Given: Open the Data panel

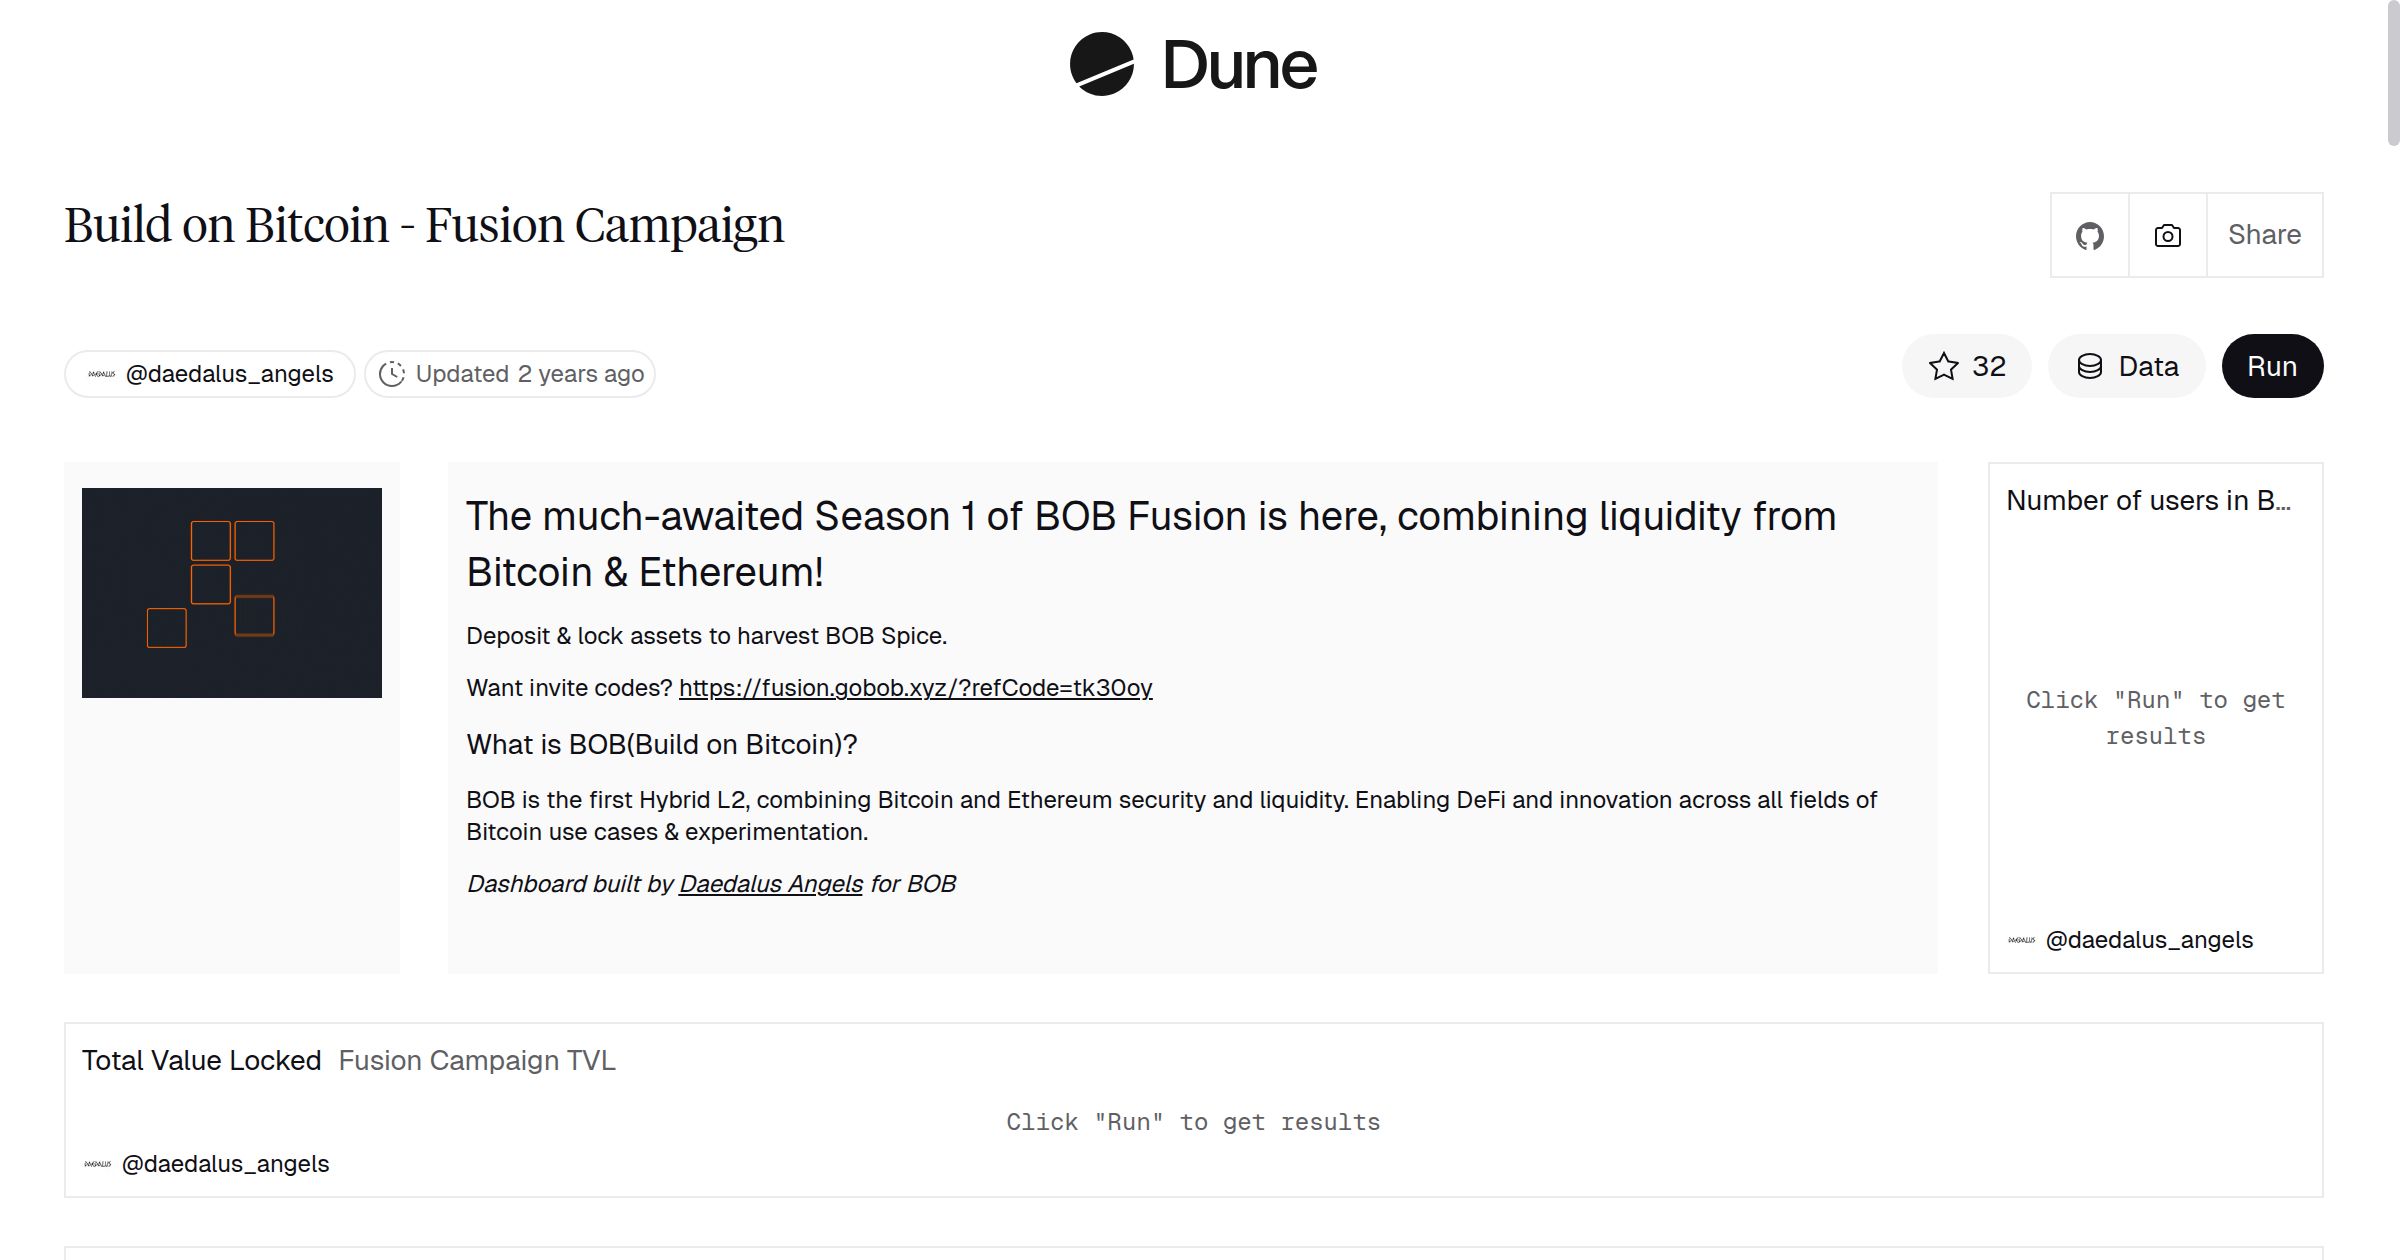Looking at the screenshot, I should [2126, 366].
